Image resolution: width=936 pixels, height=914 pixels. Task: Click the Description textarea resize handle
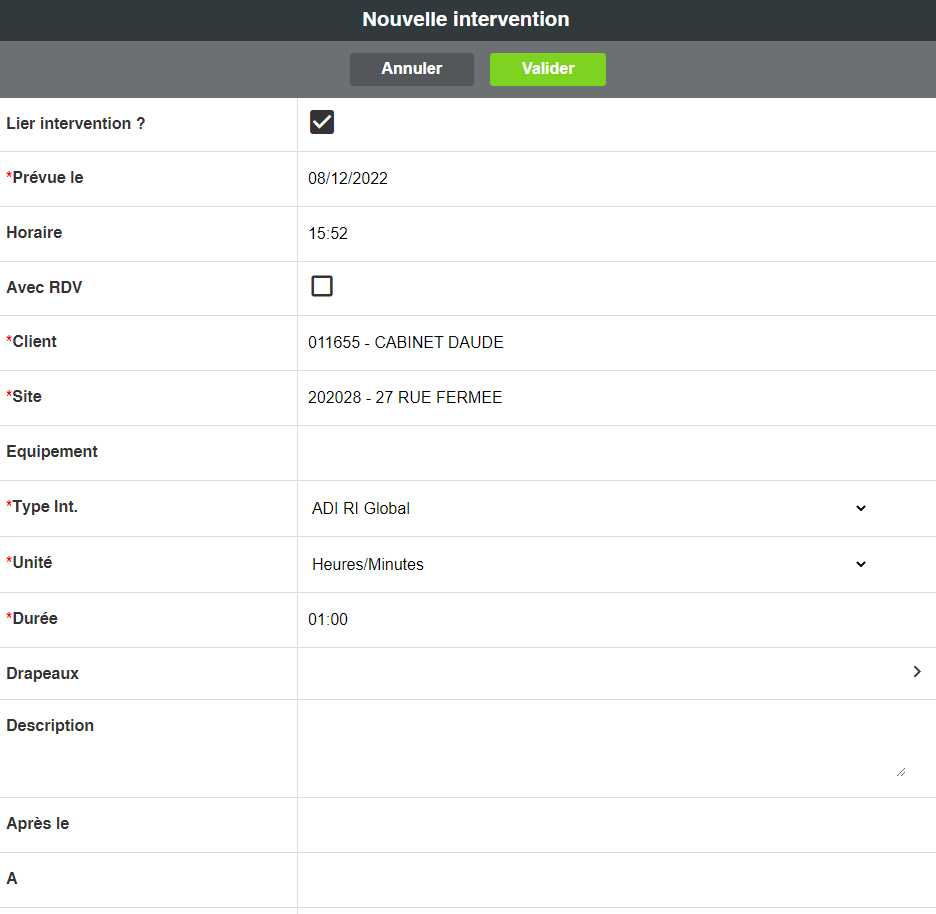901,772
